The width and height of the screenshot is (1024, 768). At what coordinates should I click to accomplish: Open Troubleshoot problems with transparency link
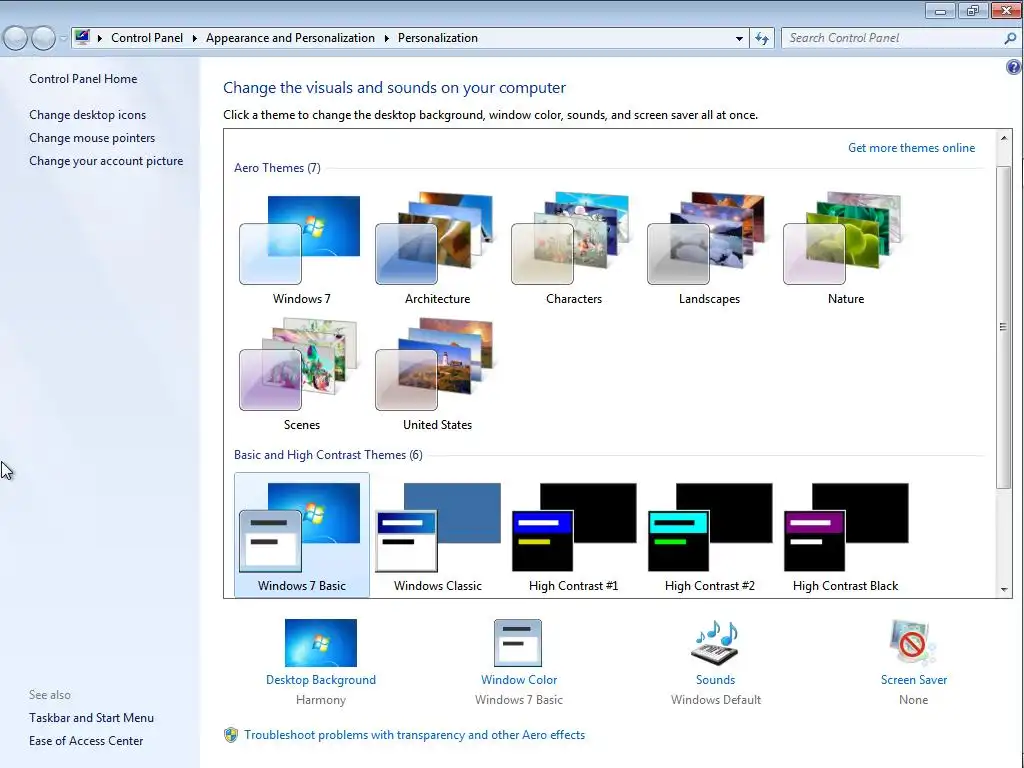click(415, 735)
